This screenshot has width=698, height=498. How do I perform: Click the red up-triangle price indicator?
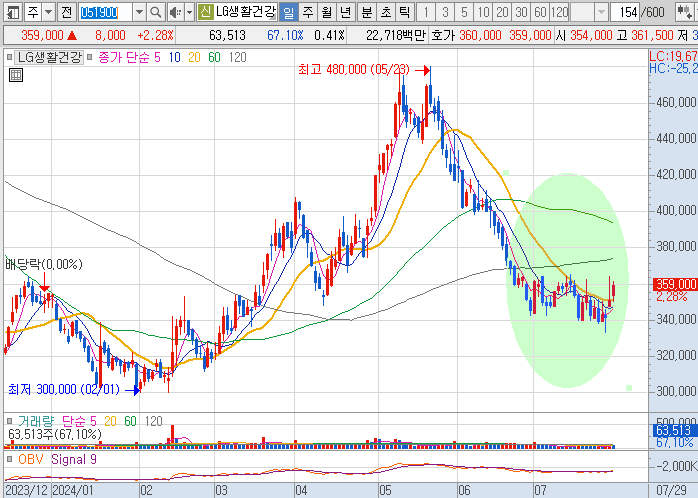pyautogui.click(x=72, y=35)
